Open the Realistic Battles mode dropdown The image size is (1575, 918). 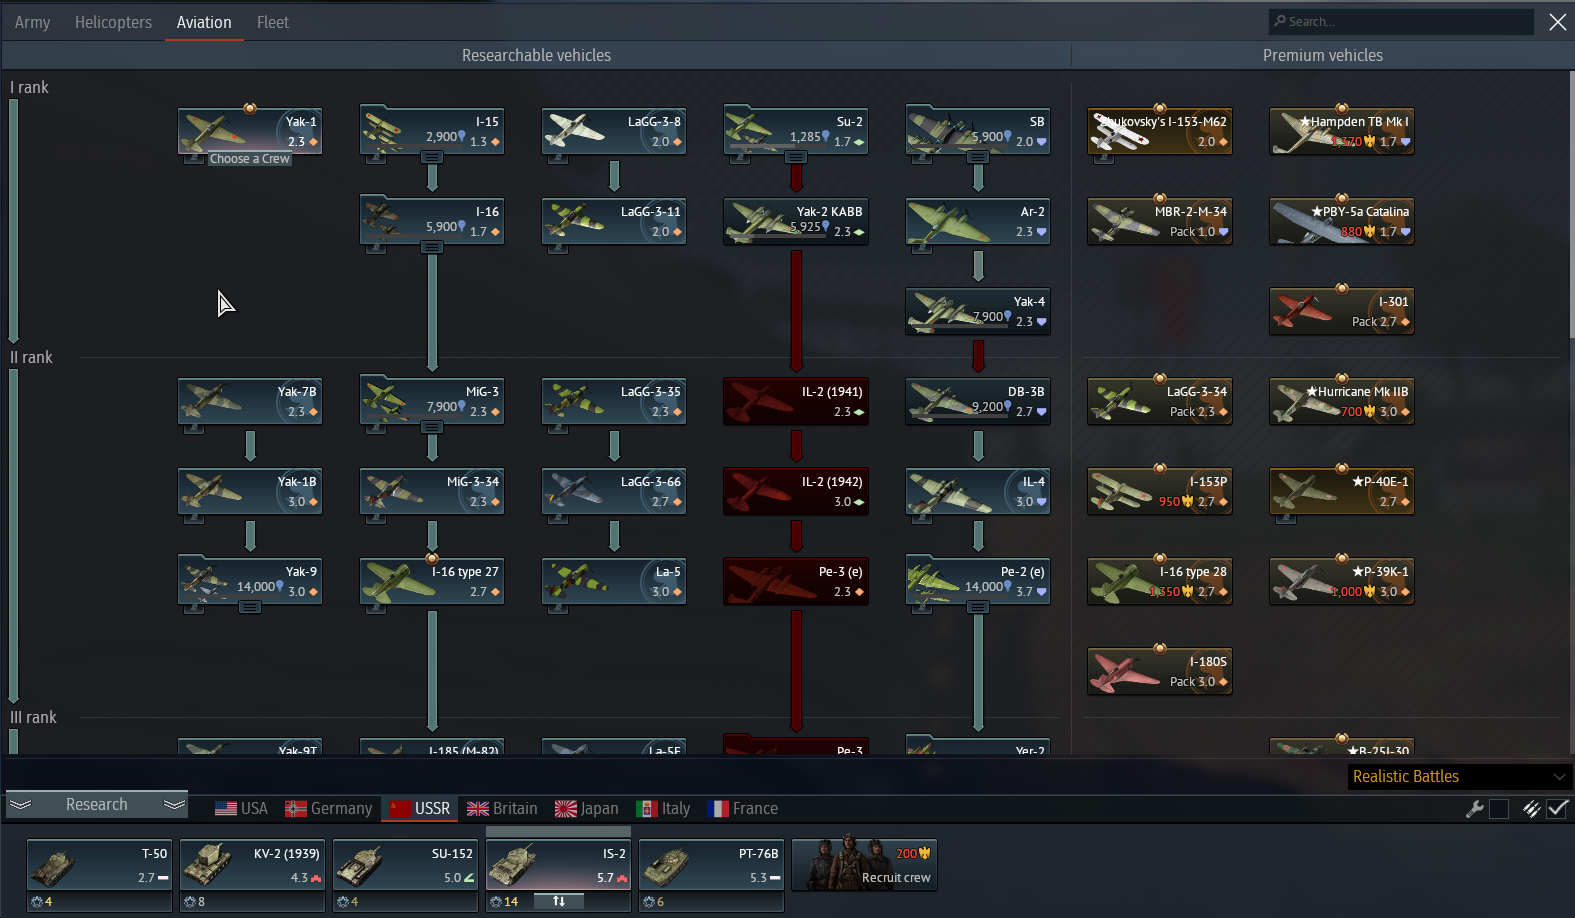1459,776
